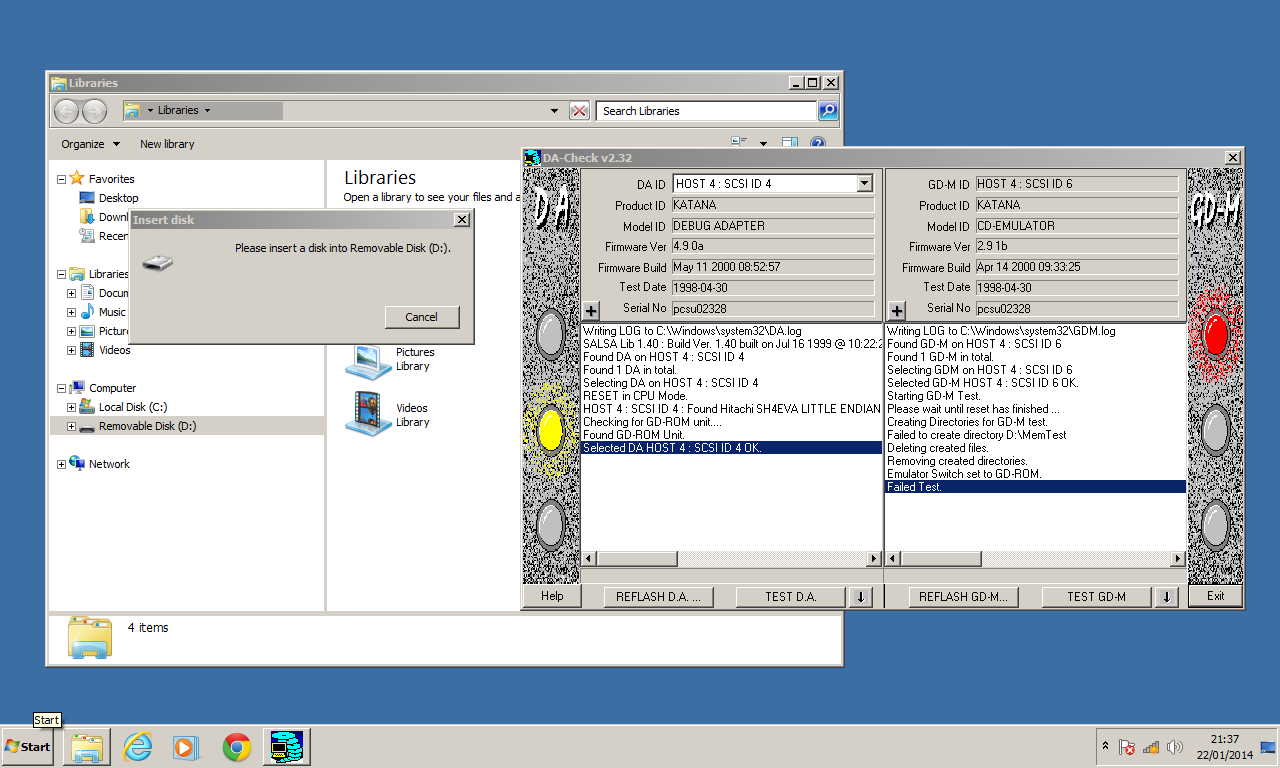Click the REFLASH D.A. button
The width and height of the screenshot is (1280, 768).
(x=658, y=597)
